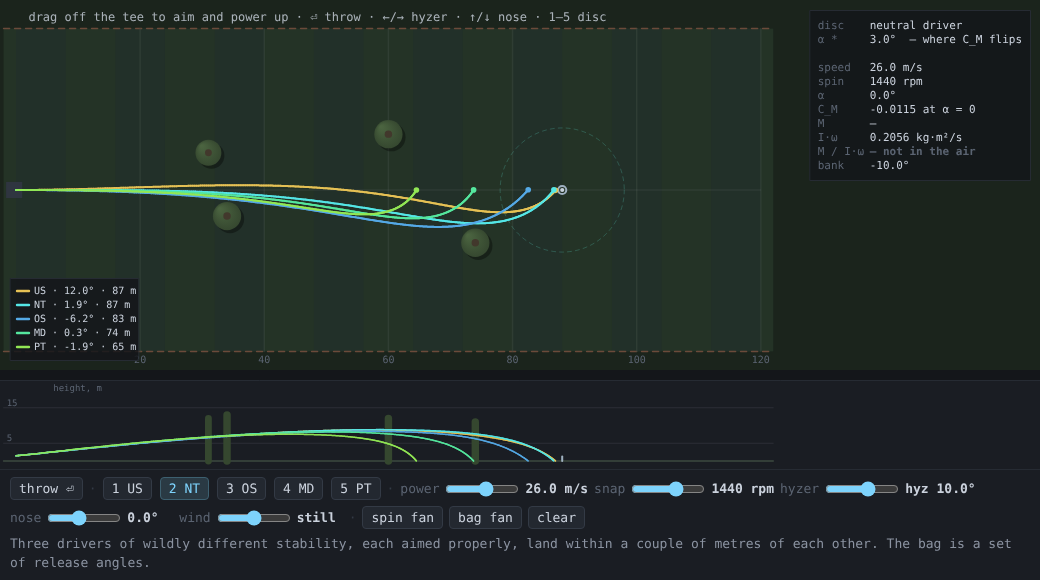This screenshot has width=1040, height=580.
Task: Change the hyzer angle slider
Action: tap(862, 489)
